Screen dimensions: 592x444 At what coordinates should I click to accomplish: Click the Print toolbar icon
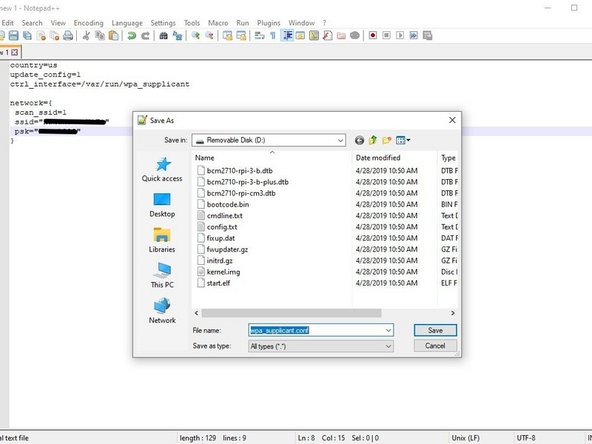click(68, 35)
